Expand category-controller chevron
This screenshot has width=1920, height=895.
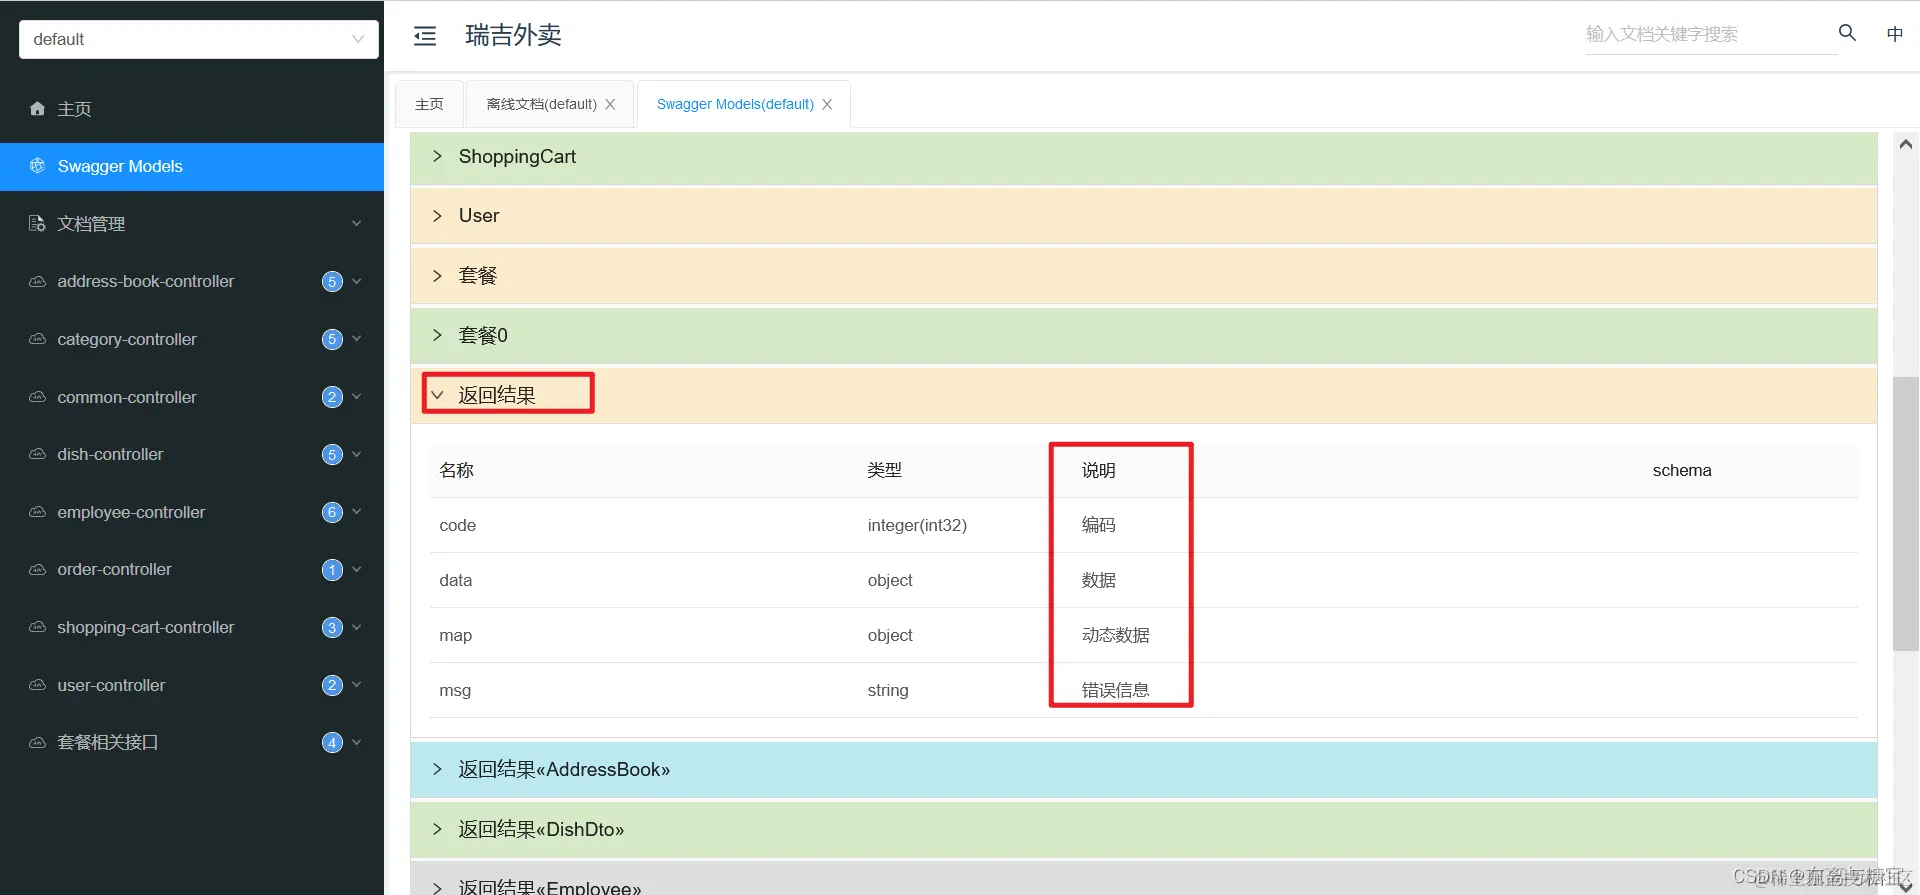tap(357, 339)
